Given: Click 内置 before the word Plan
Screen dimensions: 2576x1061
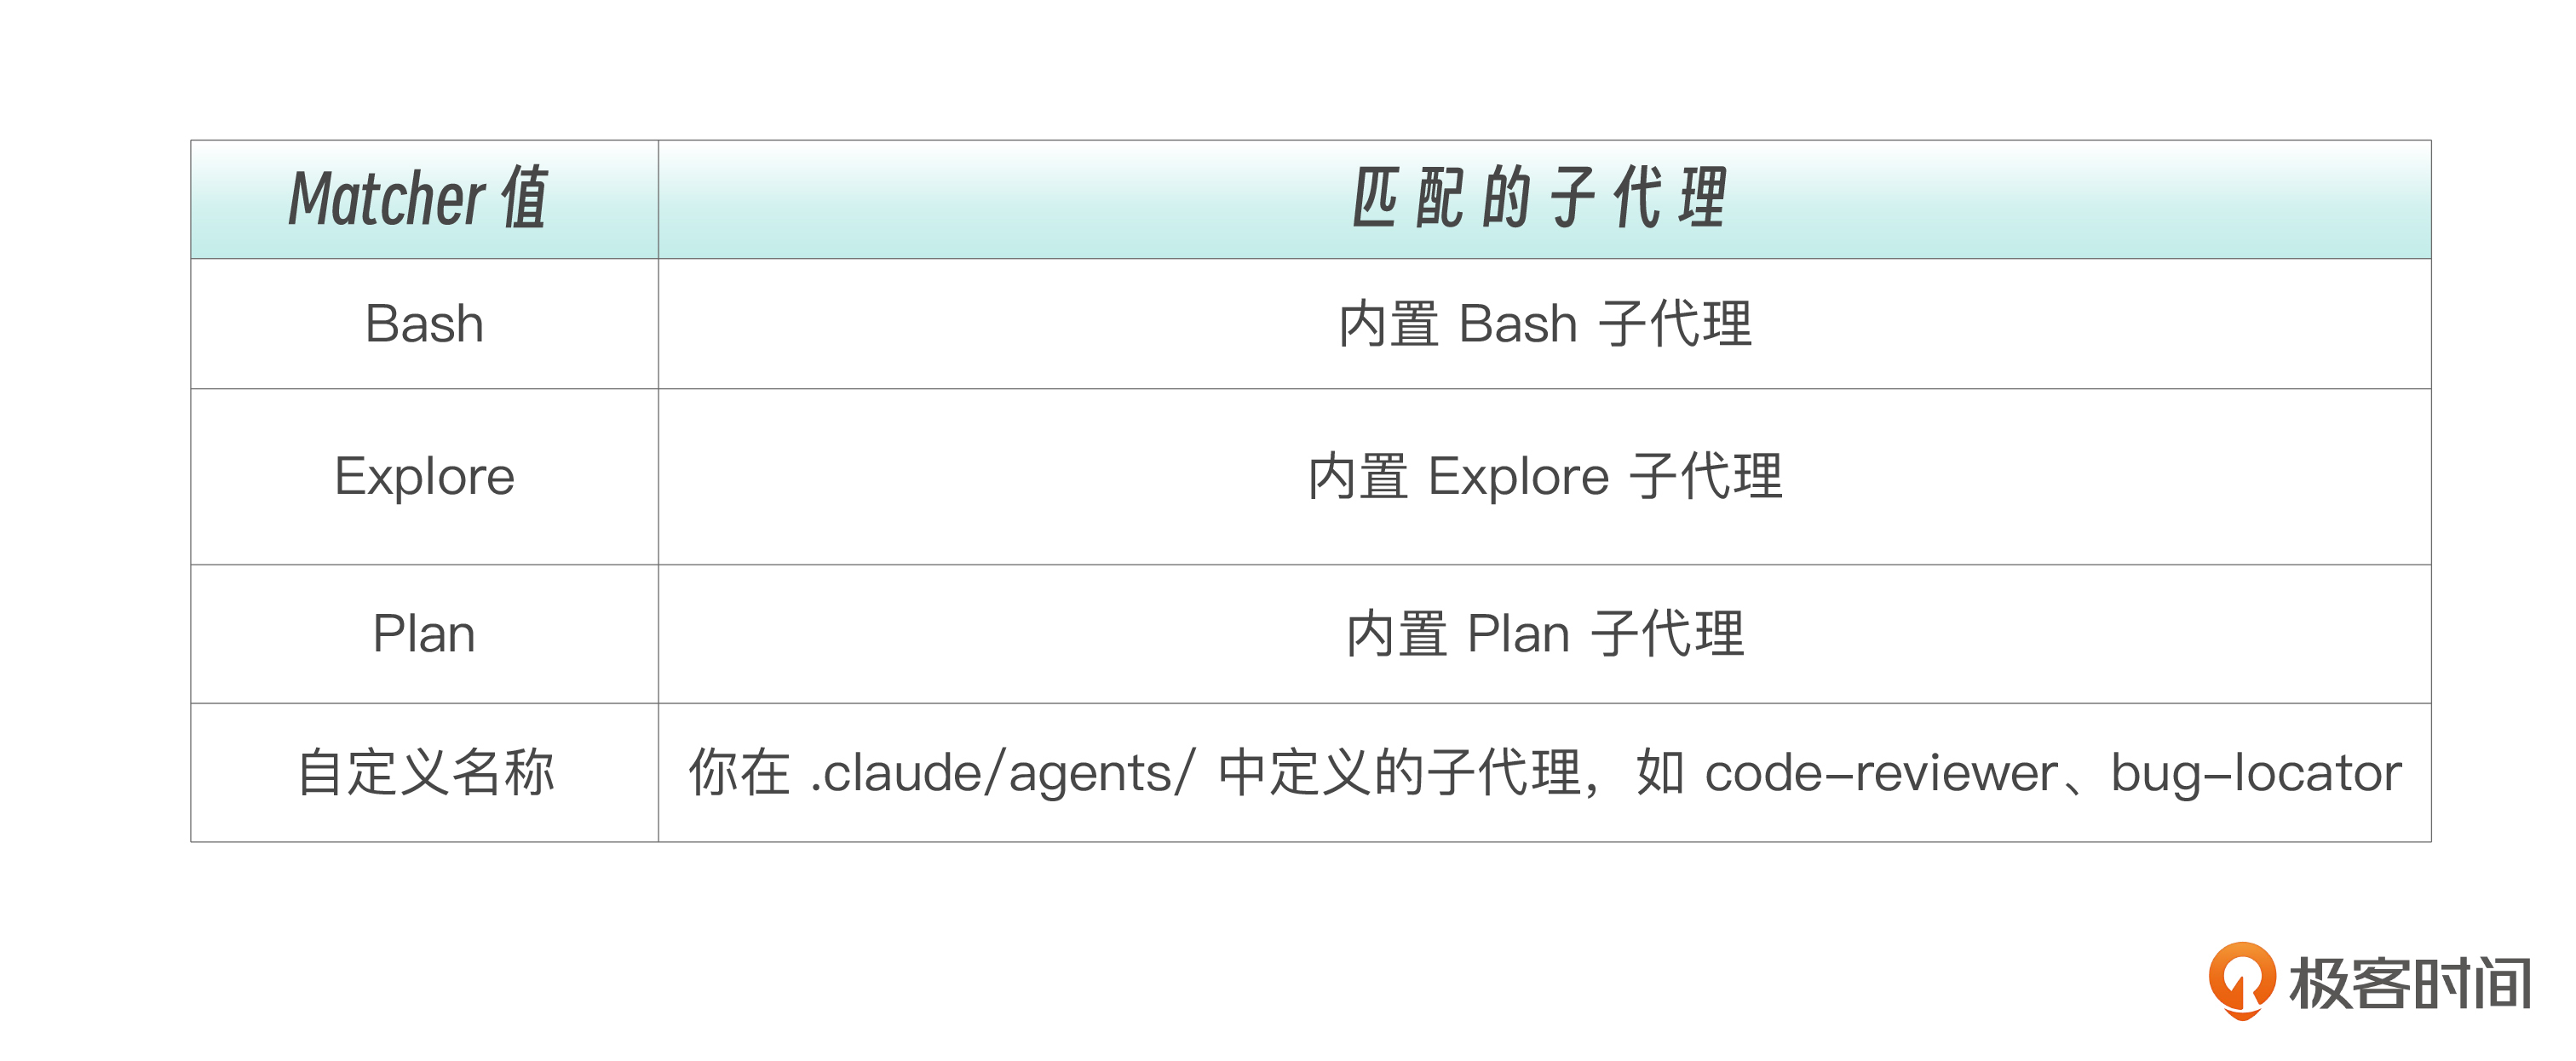Looking at the screenshot, I should pos(1396,634).
